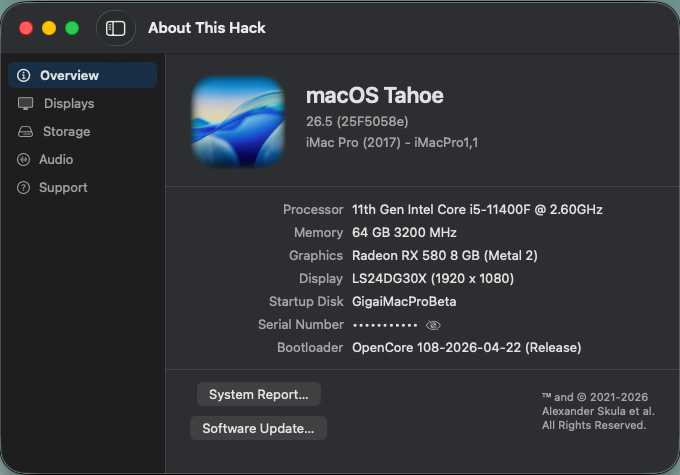
Task: Click the Audio speaker icon in sidebar
Action: [23, 160]
